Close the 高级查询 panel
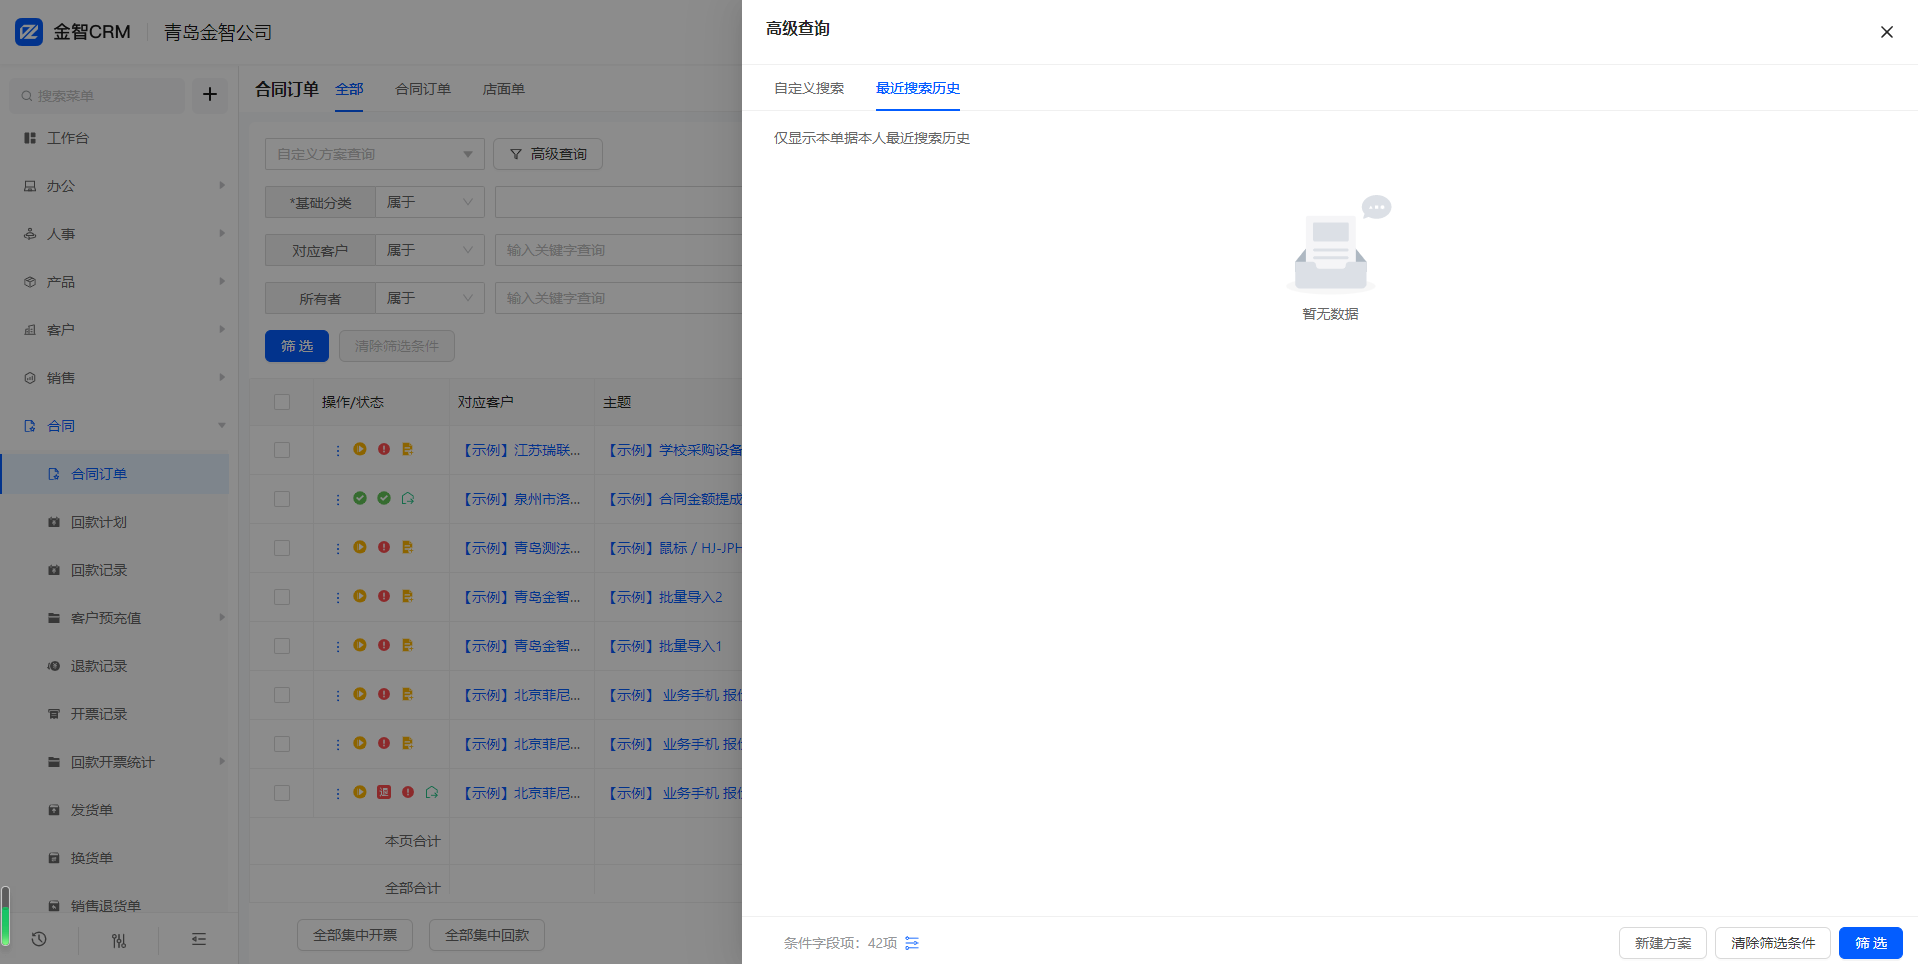Screen dimensions: 1918x964 [1887, 32]
